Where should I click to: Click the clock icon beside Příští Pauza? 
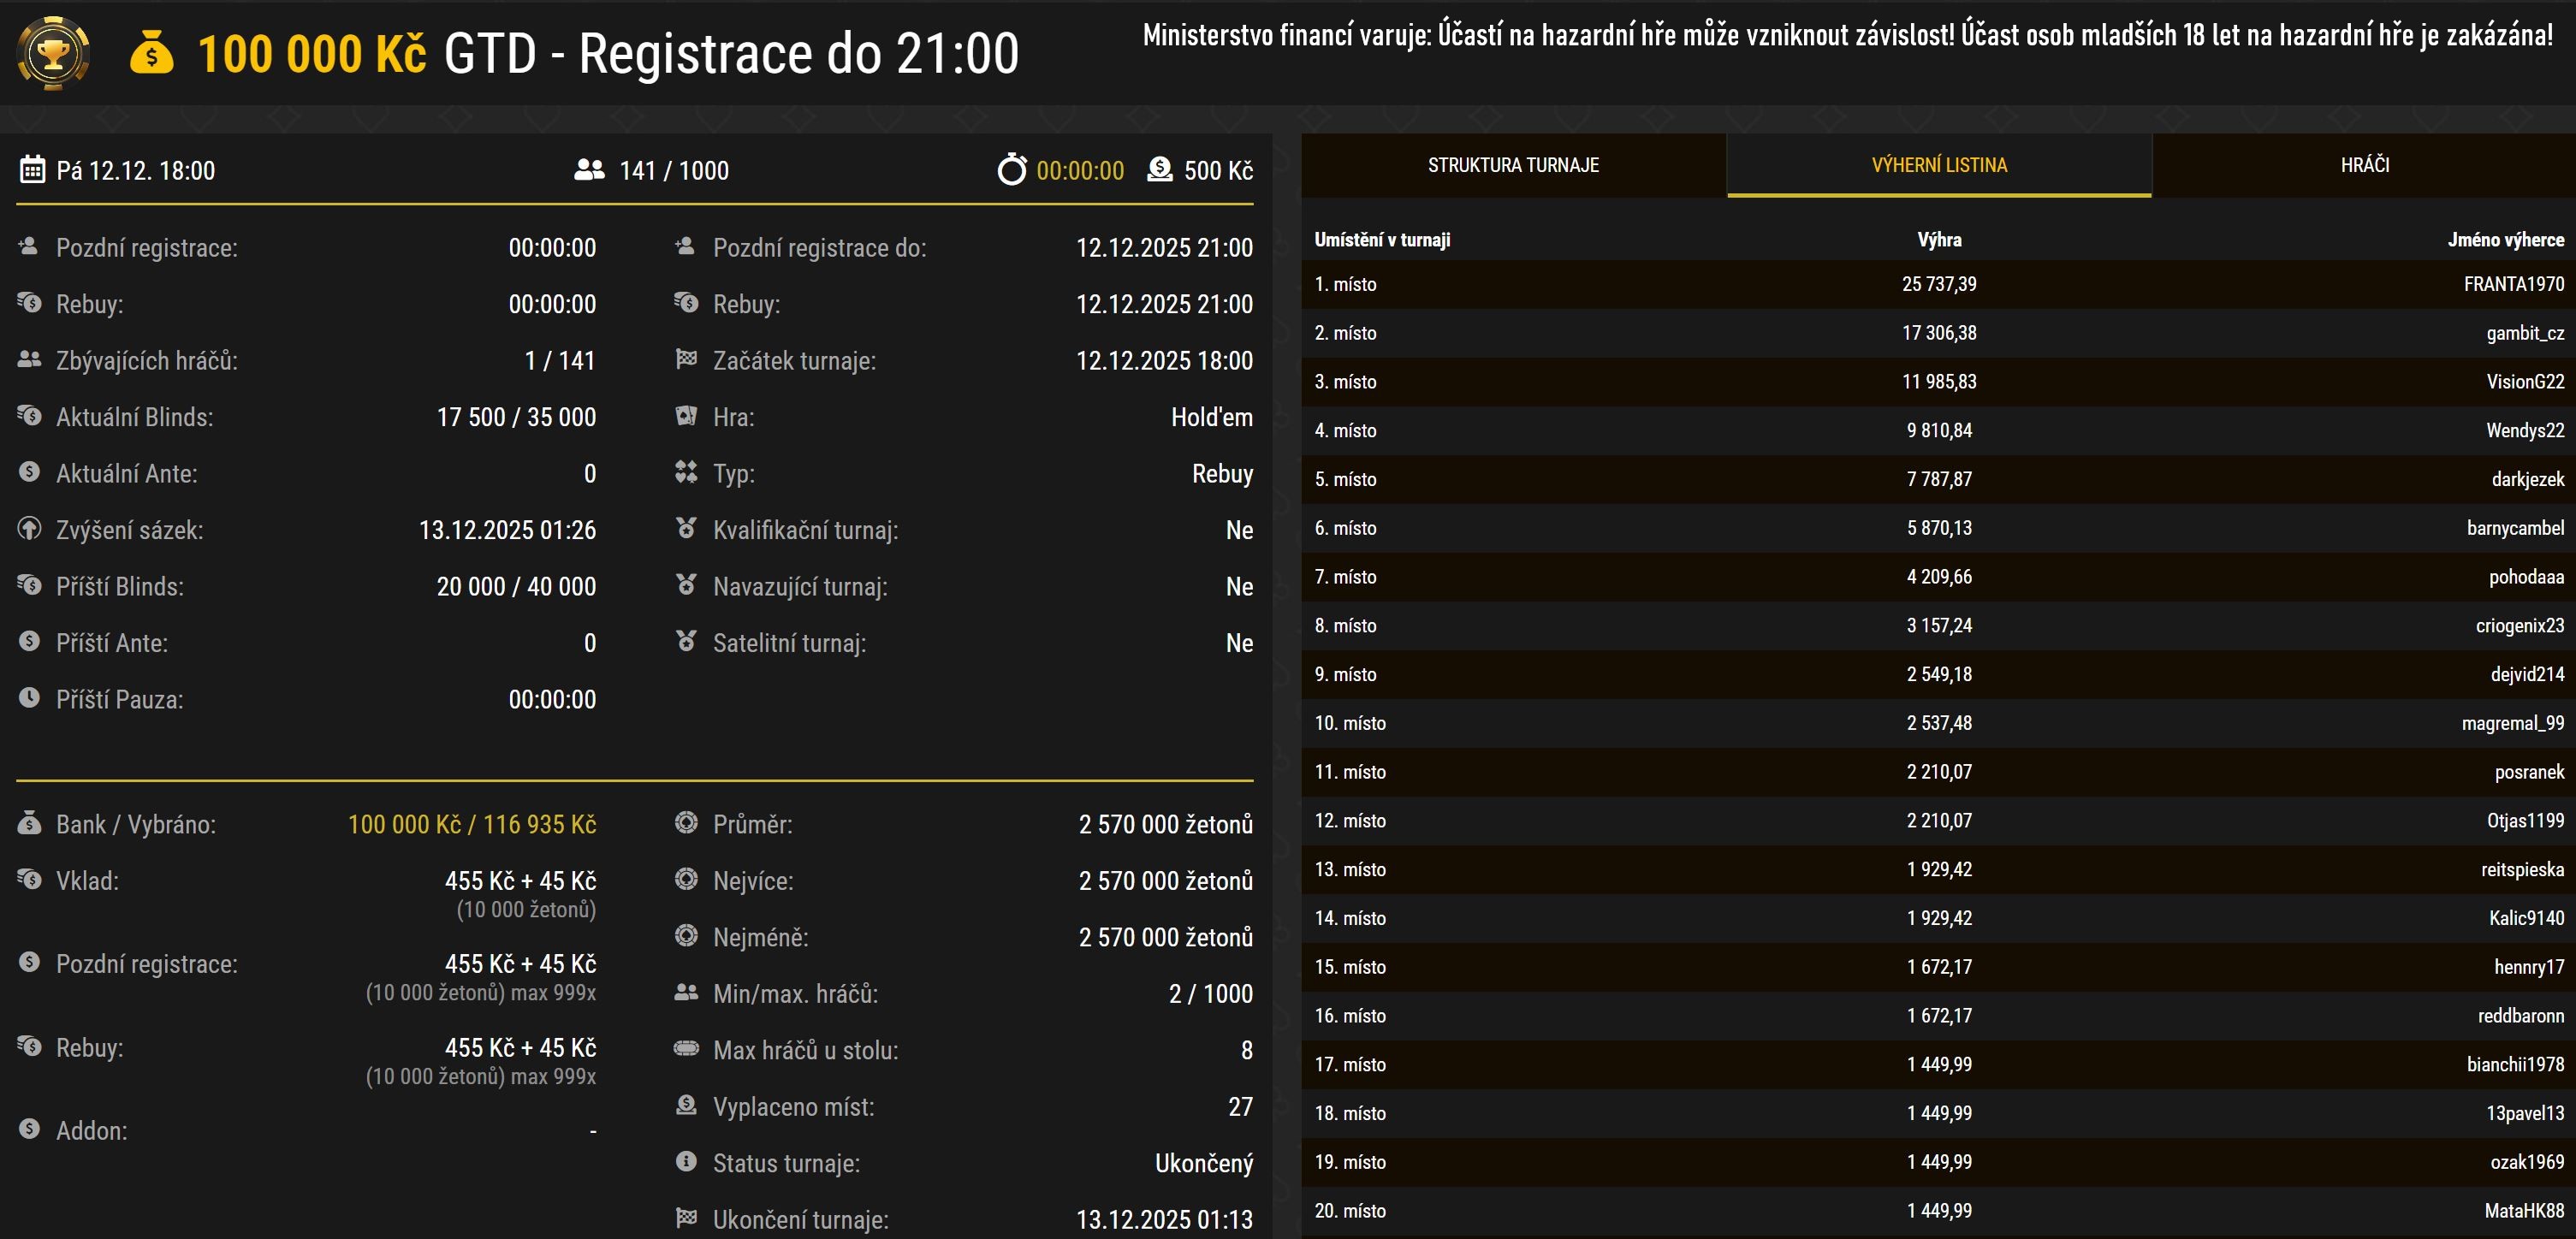click(29, 697)
